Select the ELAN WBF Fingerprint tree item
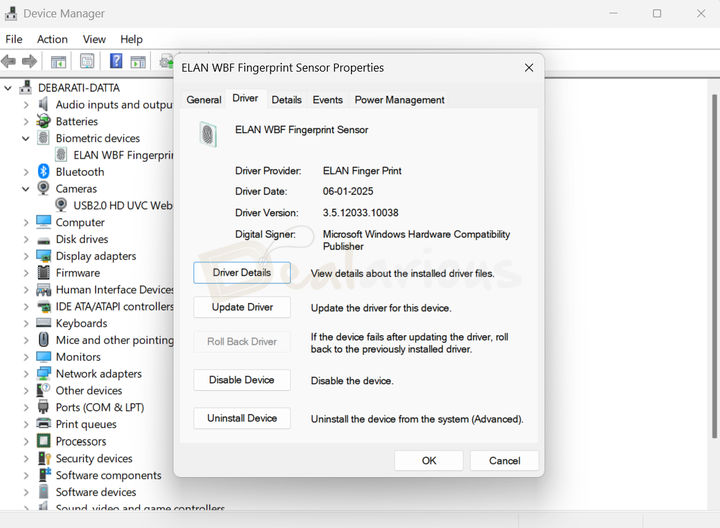This screenshot has width=720, height=528. point(114,155)
